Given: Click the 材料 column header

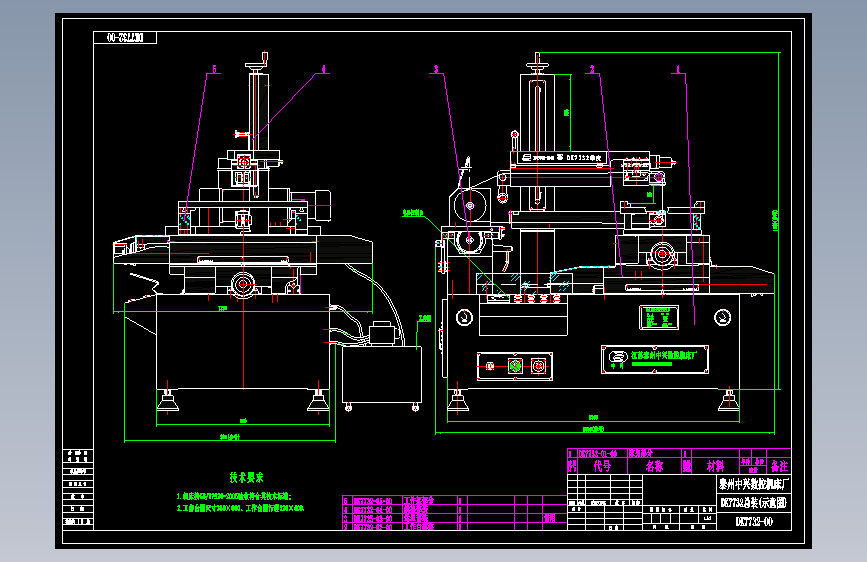Looking at the screenshot, I should pyautogui.click(x=715, y=466).
